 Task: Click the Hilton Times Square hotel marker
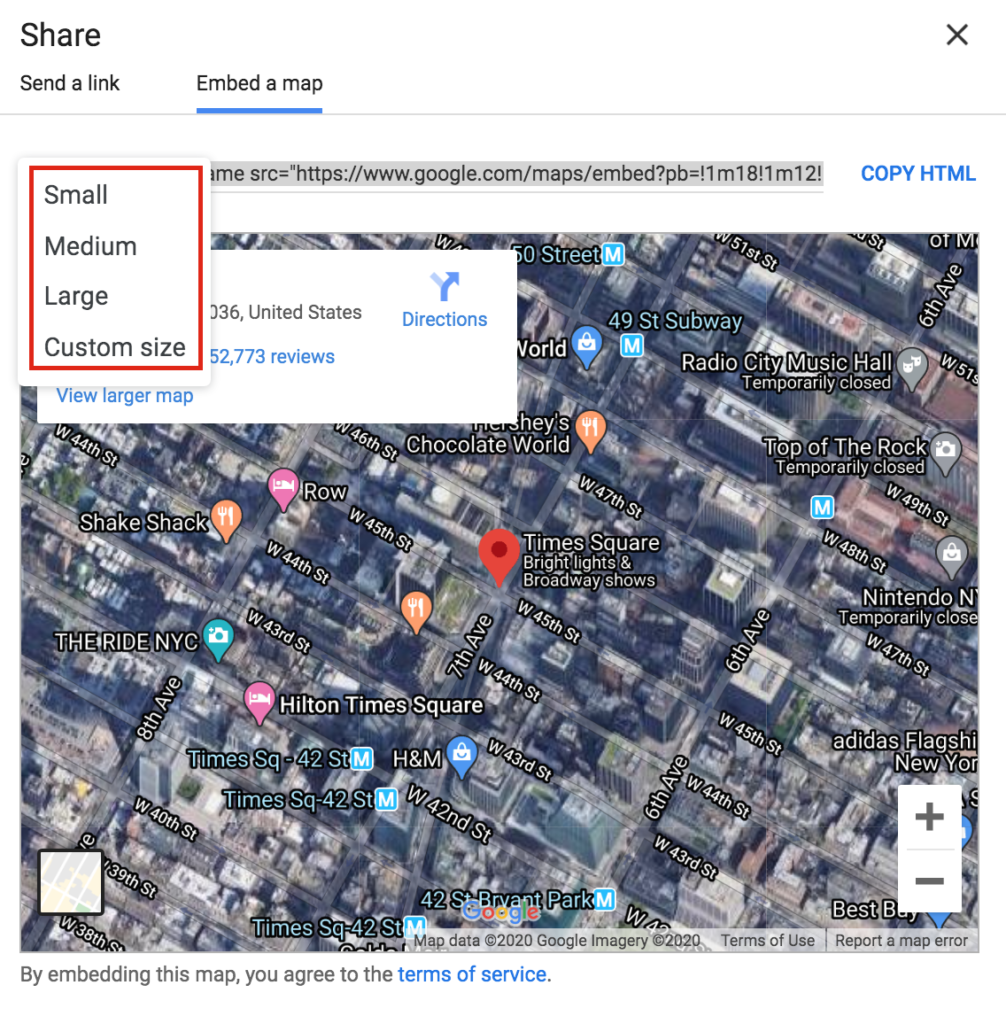pyautogui.click(x=259, y=703)
